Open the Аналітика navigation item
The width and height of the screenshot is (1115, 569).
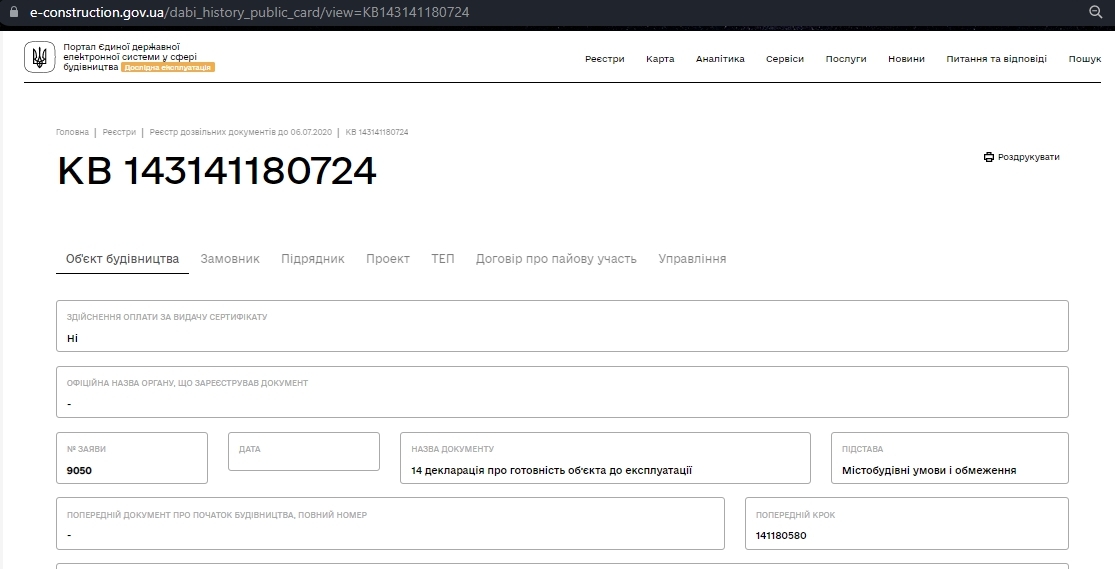click(720, 59)
